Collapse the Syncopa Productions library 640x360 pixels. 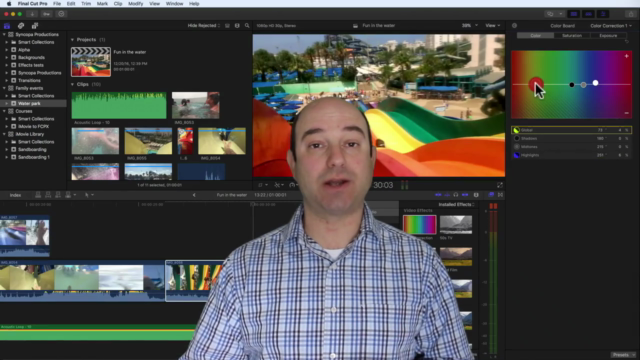tap(4, 35)
